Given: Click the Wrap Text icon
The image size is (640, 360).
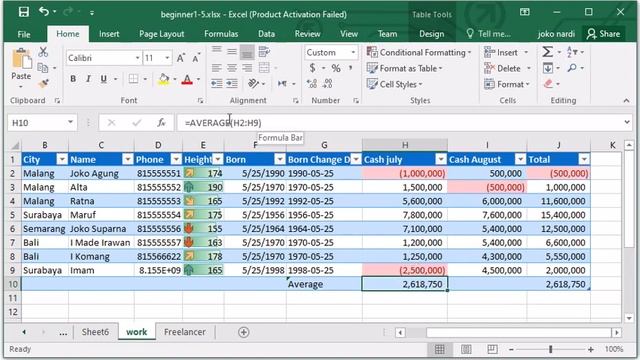Looking at the screenshot, I should coord(264,52).
